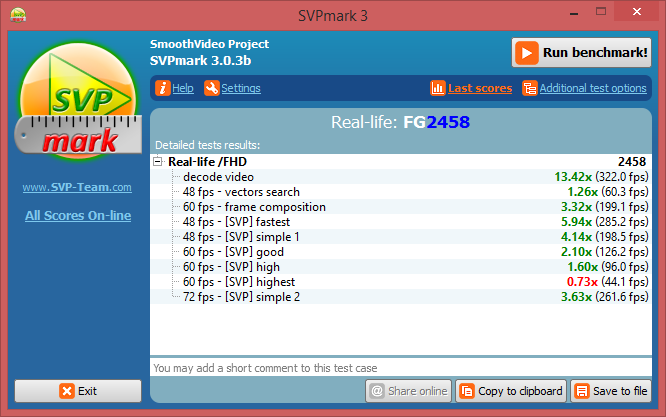The height and width of the screenshot is (417, 666).
Task: Select 60 fps - [SVP] good row
Action: pos(401,252)
